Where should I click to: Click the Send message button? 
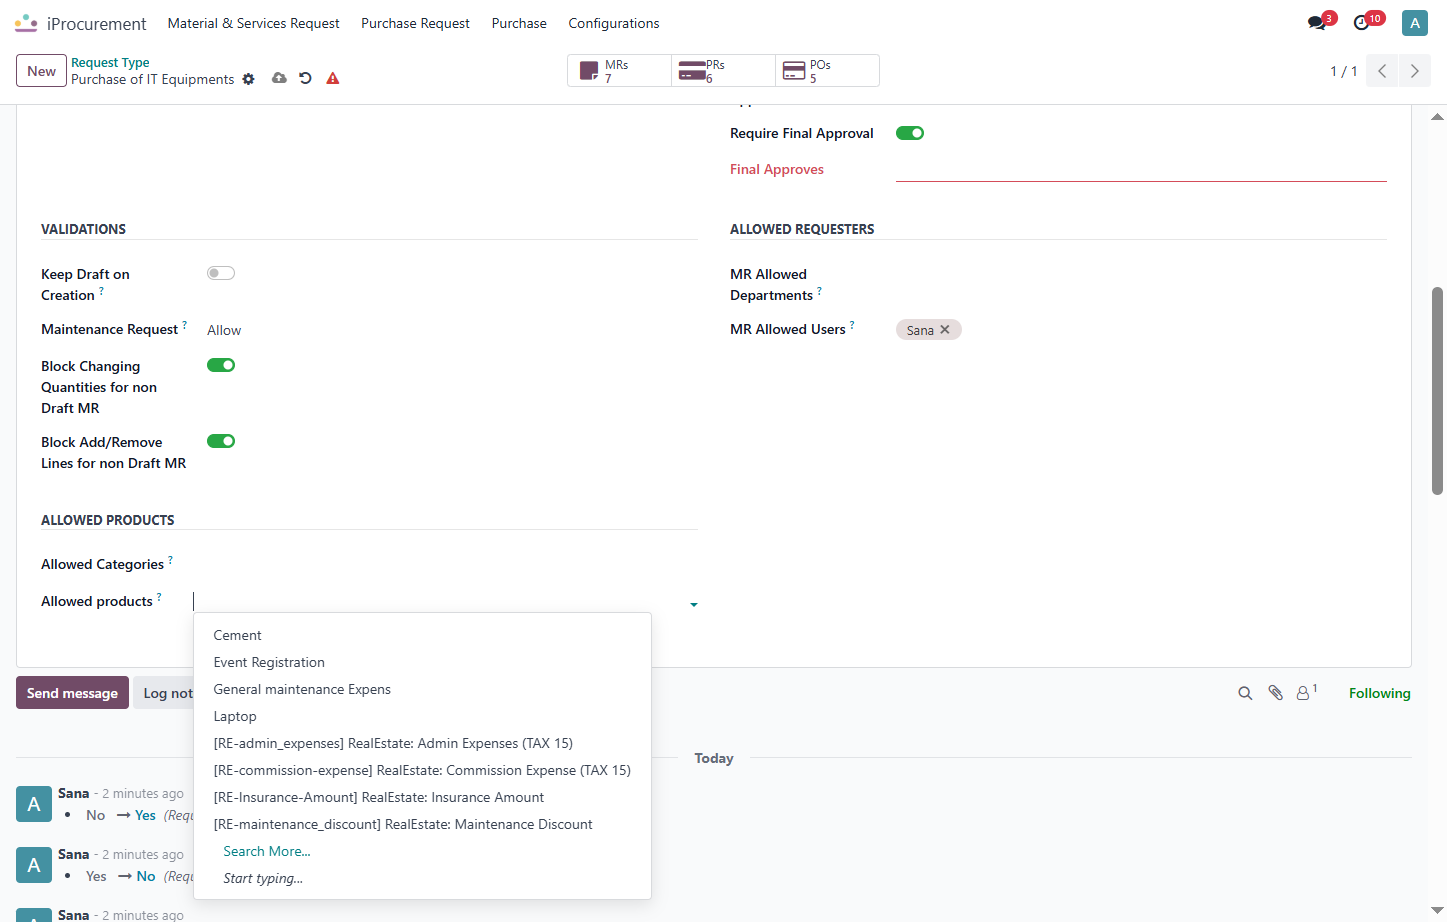point(72,693)
